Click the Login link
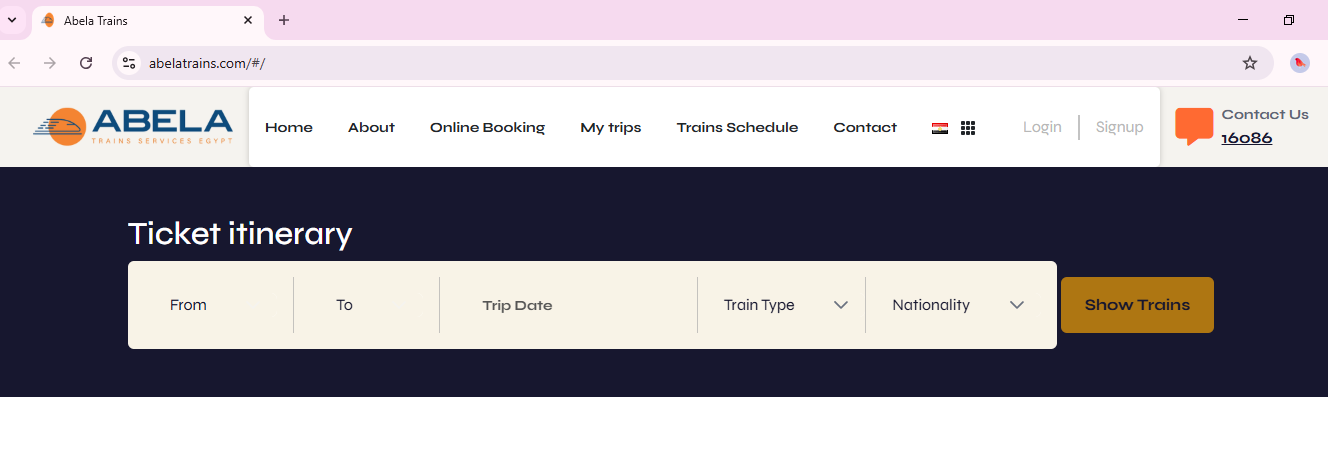Screen dimensions: 1328x463 1042,127
